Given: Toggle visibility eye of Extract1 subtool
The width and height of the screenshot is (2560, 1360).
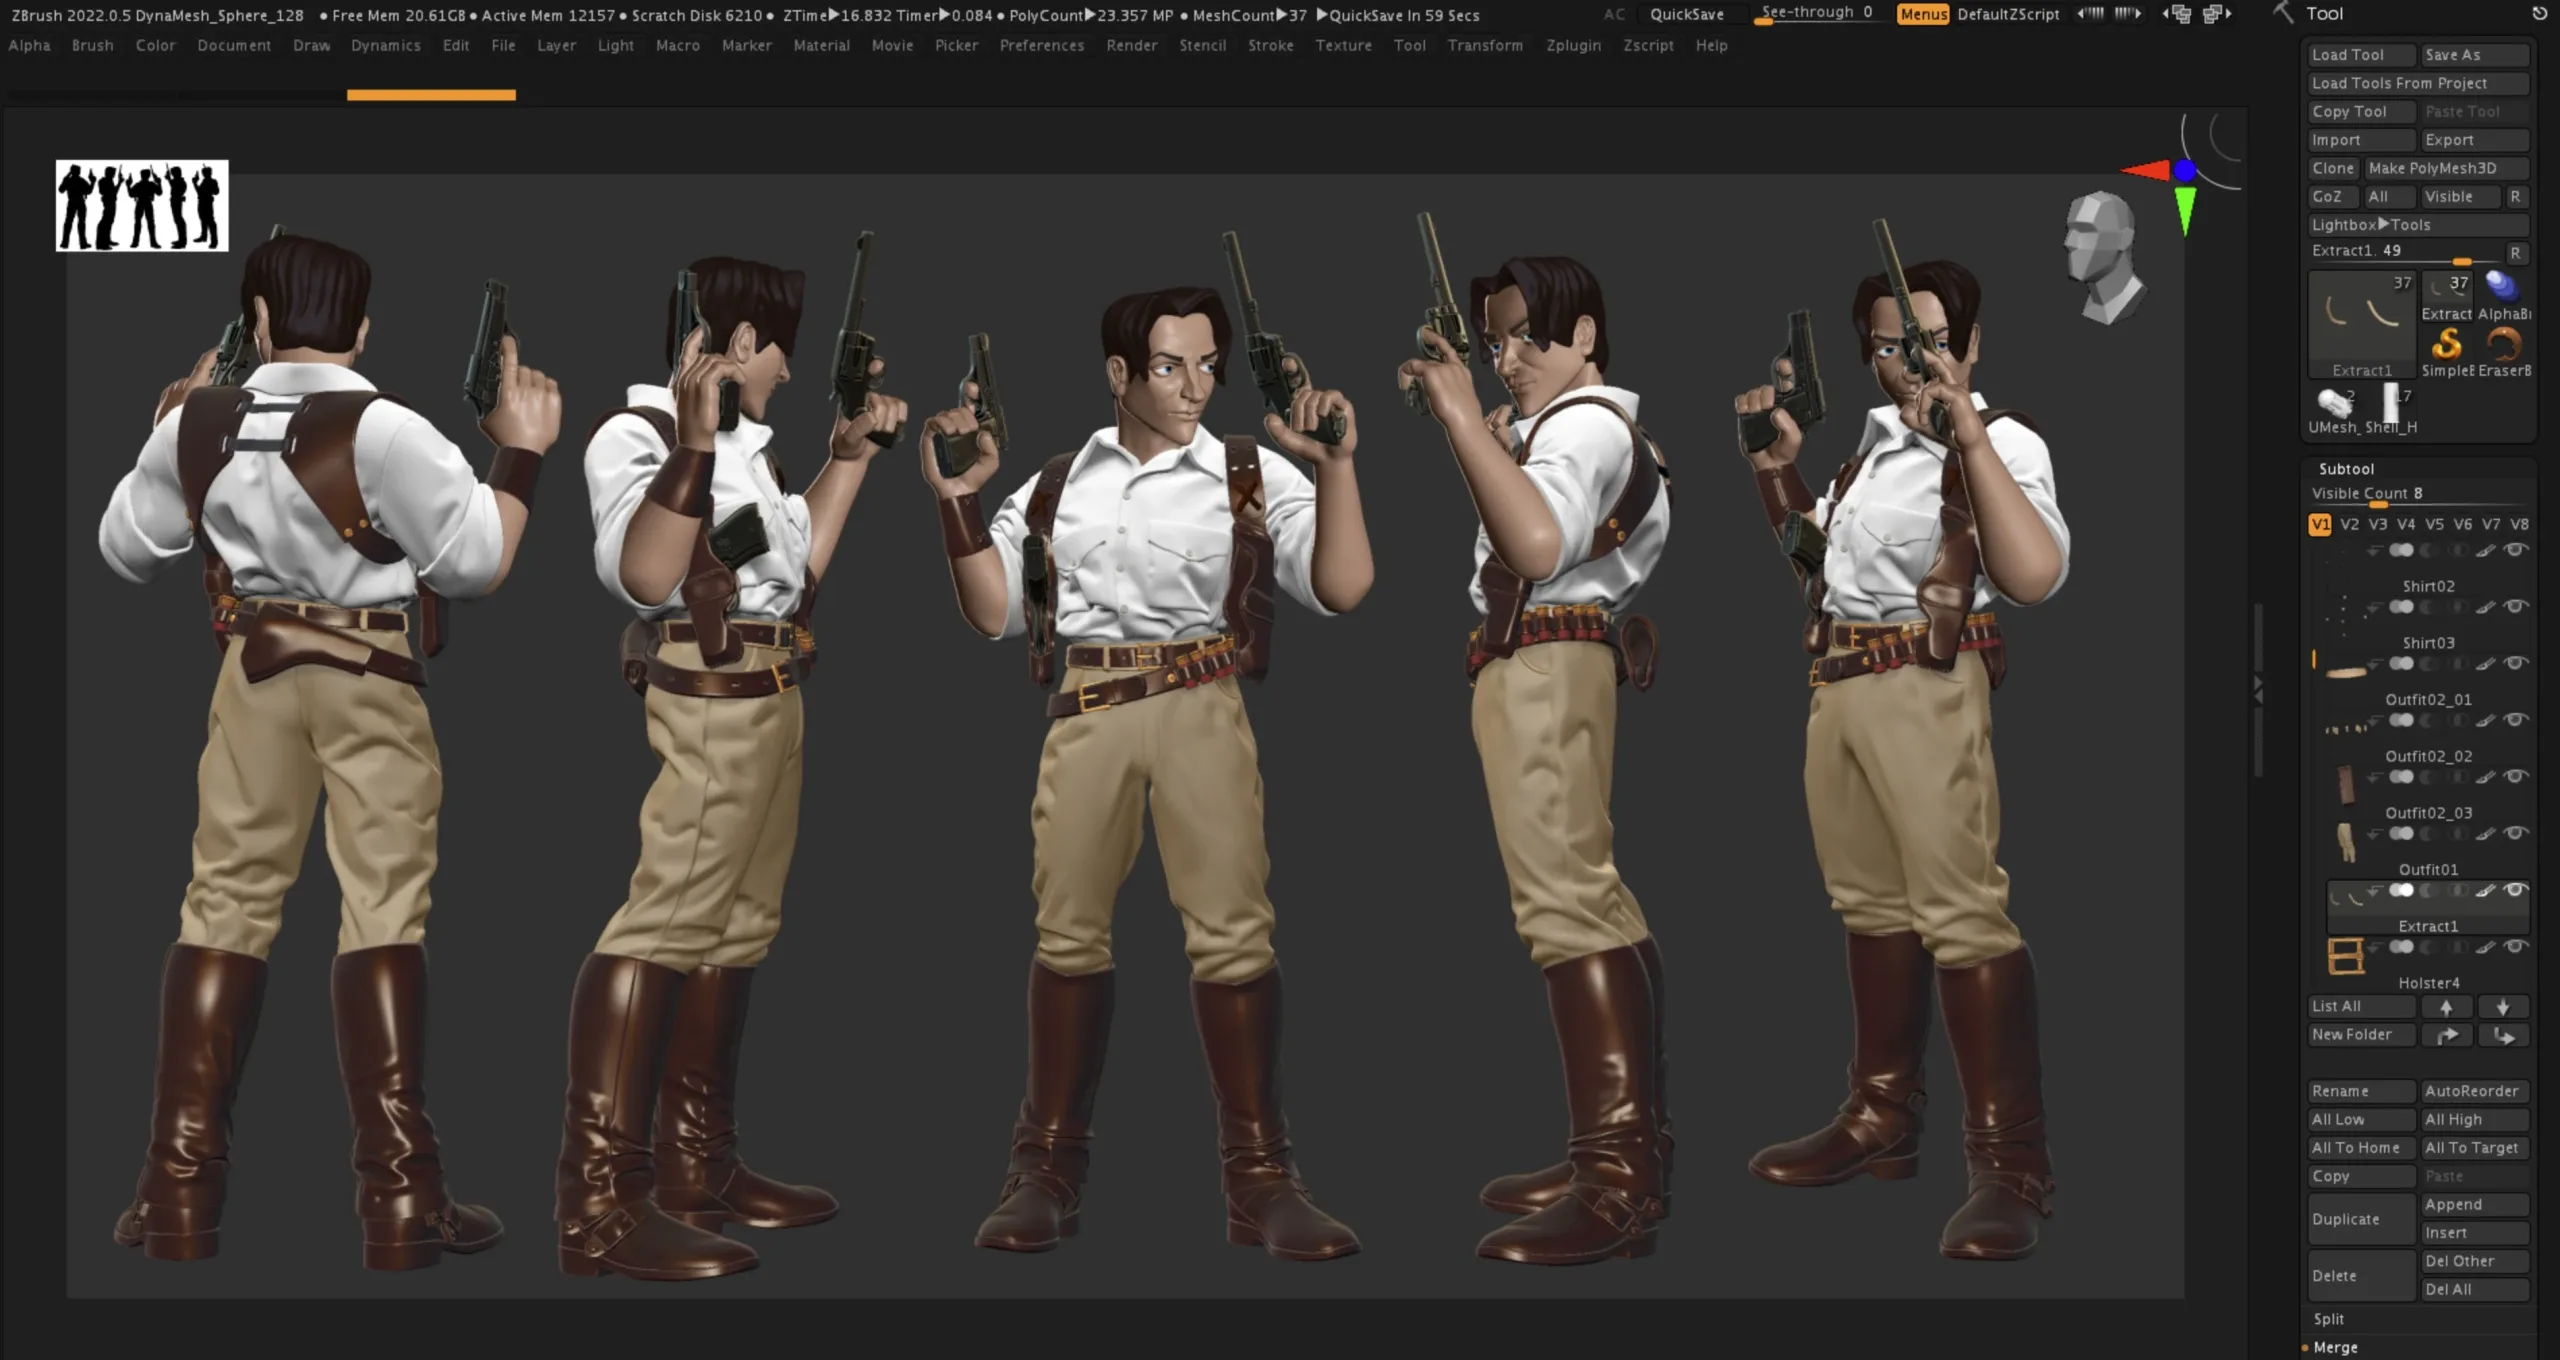Looking at the screenshot, I should (x=2516, y=890).
